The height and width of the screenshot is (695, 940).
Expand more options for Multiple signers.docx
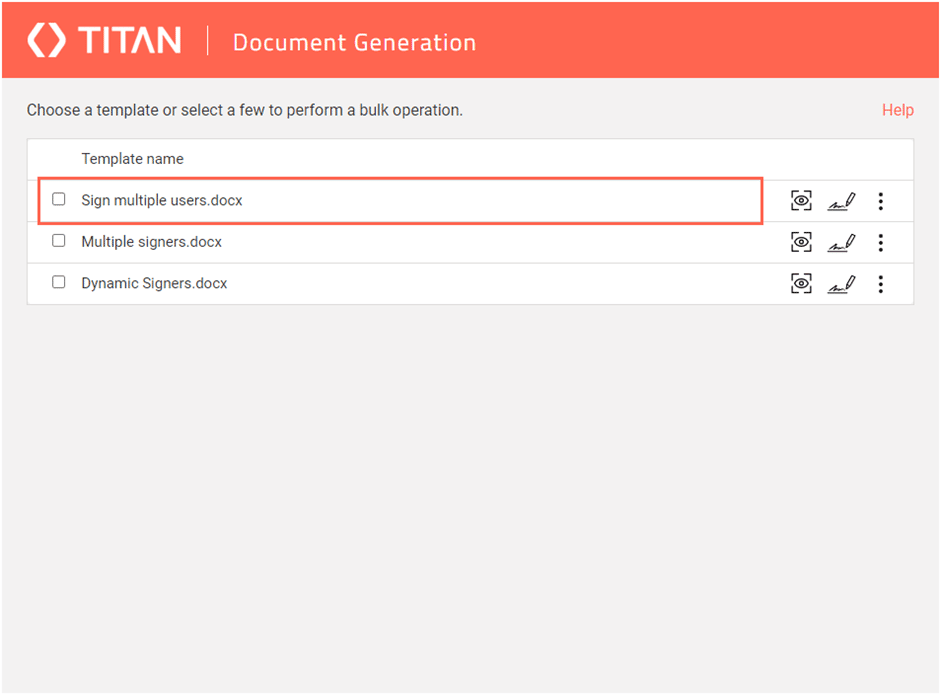(880, 242)
